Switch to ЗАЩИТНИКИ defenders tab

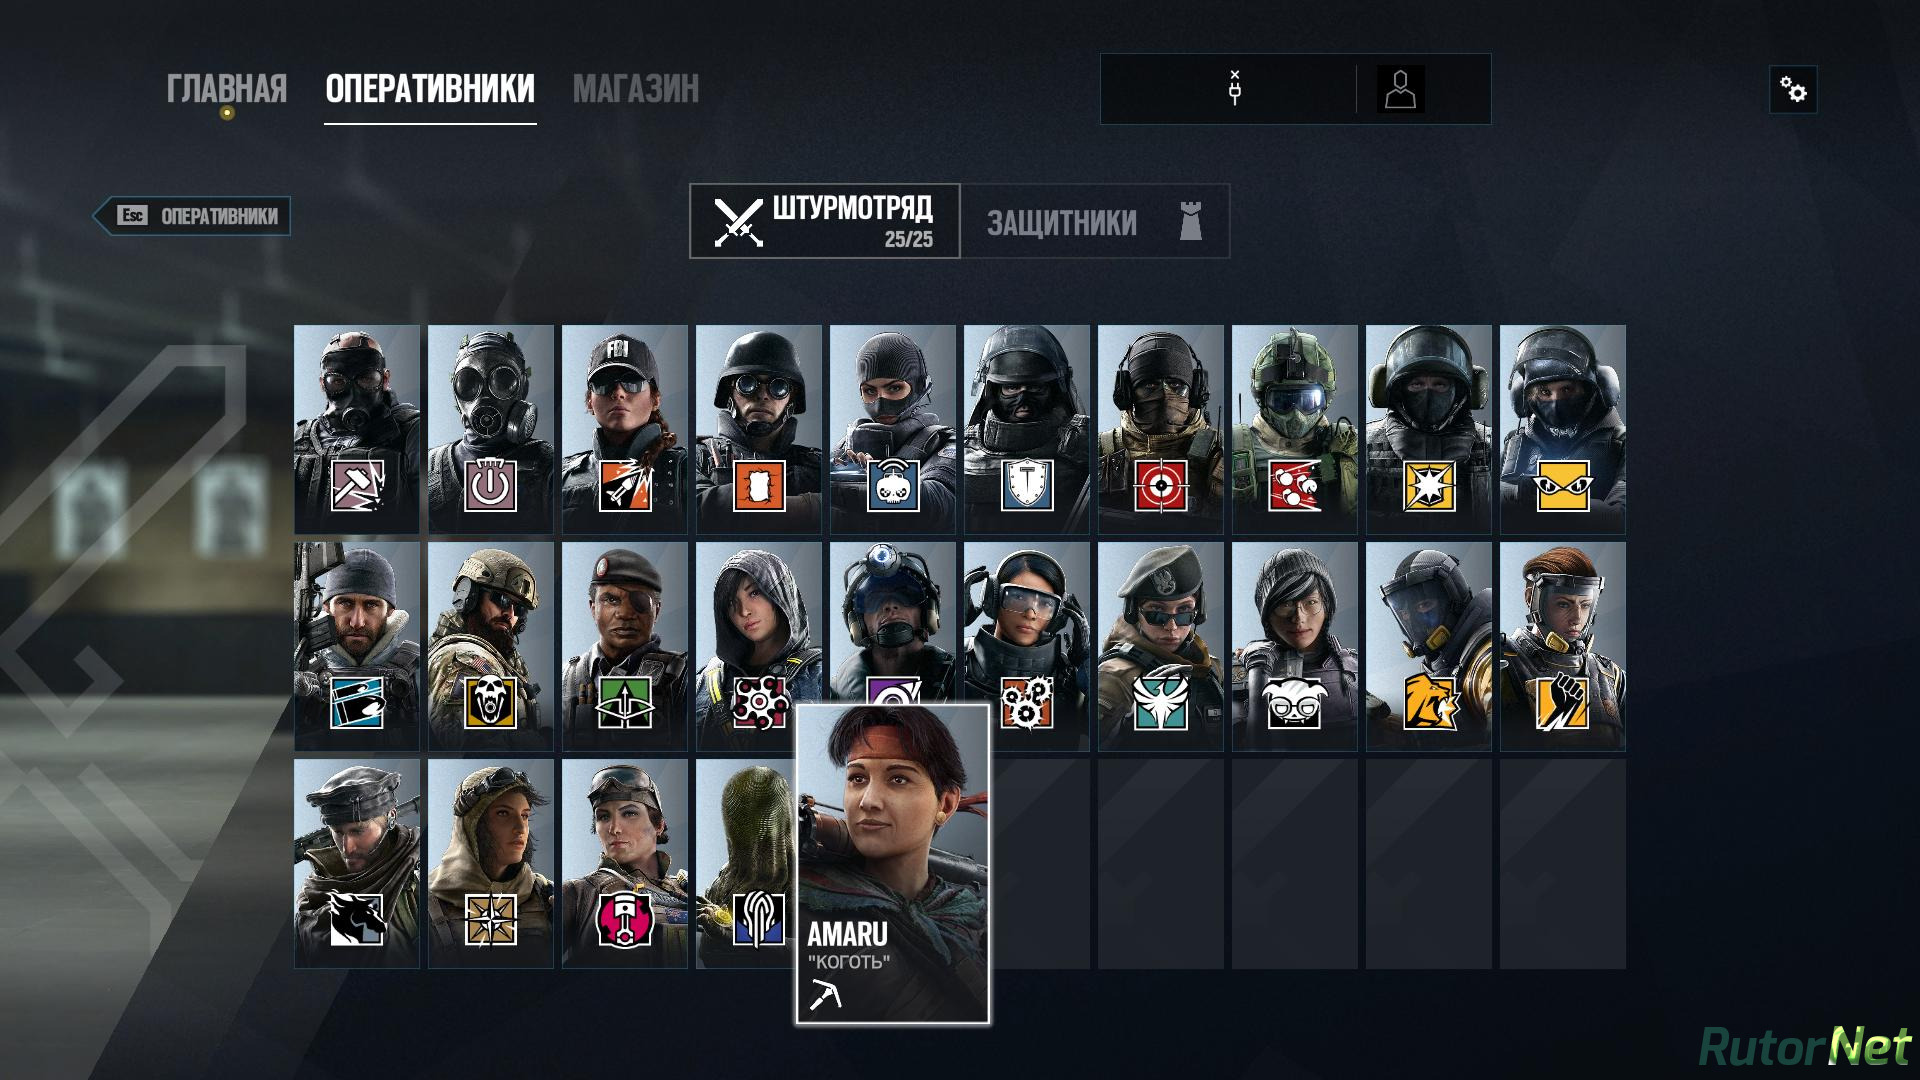[x=1095, y=221]
